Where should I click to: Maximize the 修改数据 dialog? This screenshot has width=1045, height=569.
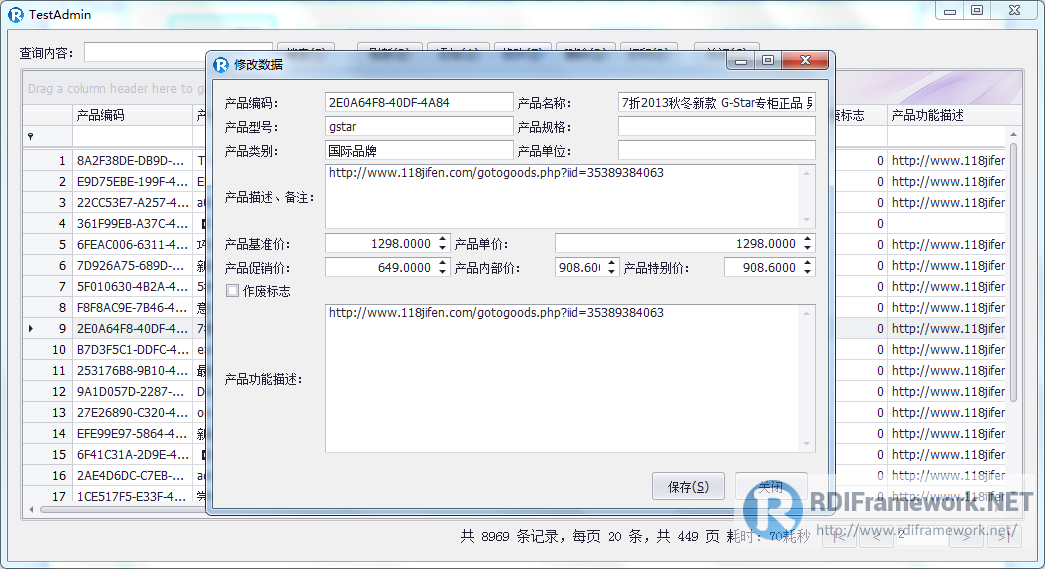[x=768, y=61]
